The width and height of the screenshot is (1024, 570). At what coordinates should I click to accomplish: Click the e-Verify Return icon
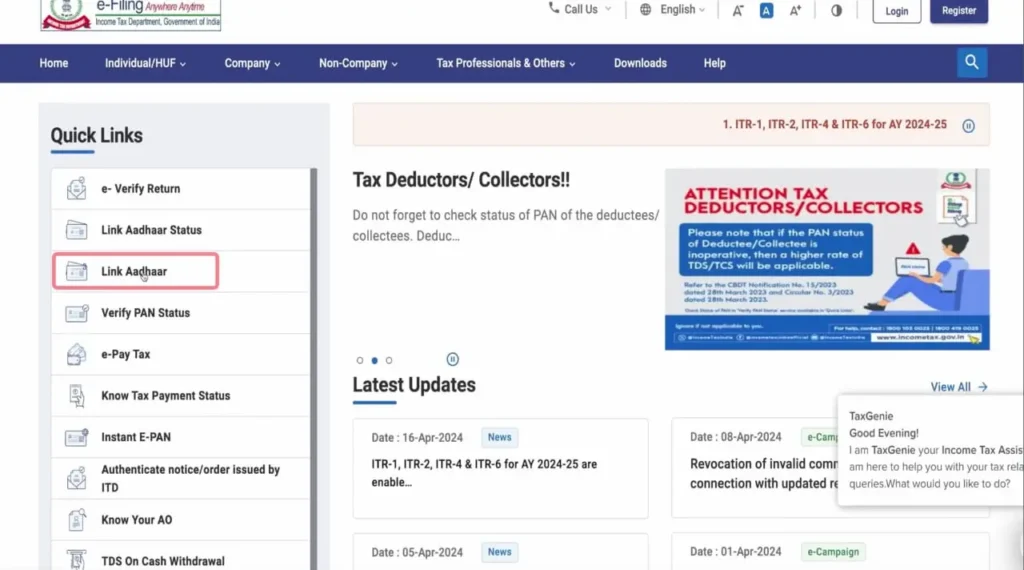point(76,189)
